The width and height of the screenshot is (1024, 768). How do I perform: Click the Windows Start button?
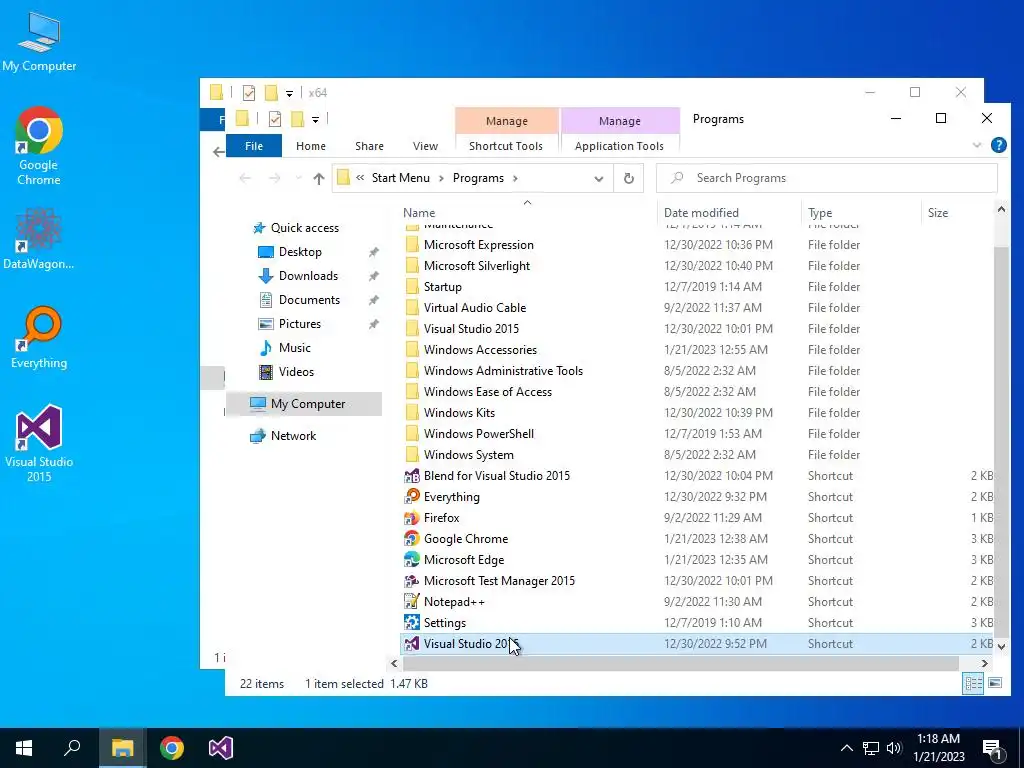pyautogui.click(x=24, y=748)
